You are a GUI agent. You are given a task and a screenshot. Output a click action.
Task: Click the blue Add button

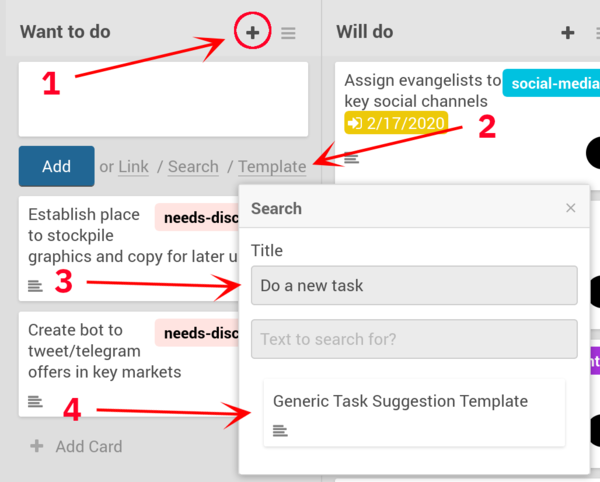click(56, 166)
